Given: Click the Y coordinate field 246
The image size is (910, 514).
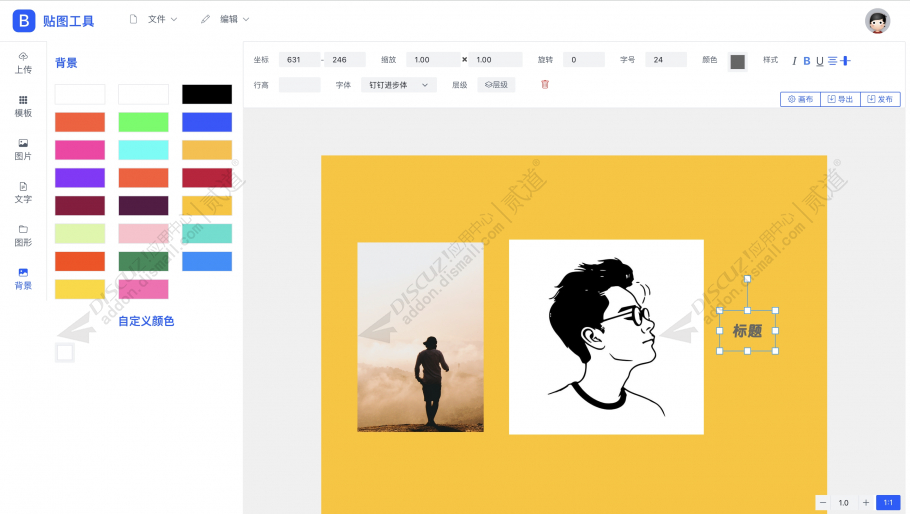Looking at the screenshot, I should tap(345, 60).
